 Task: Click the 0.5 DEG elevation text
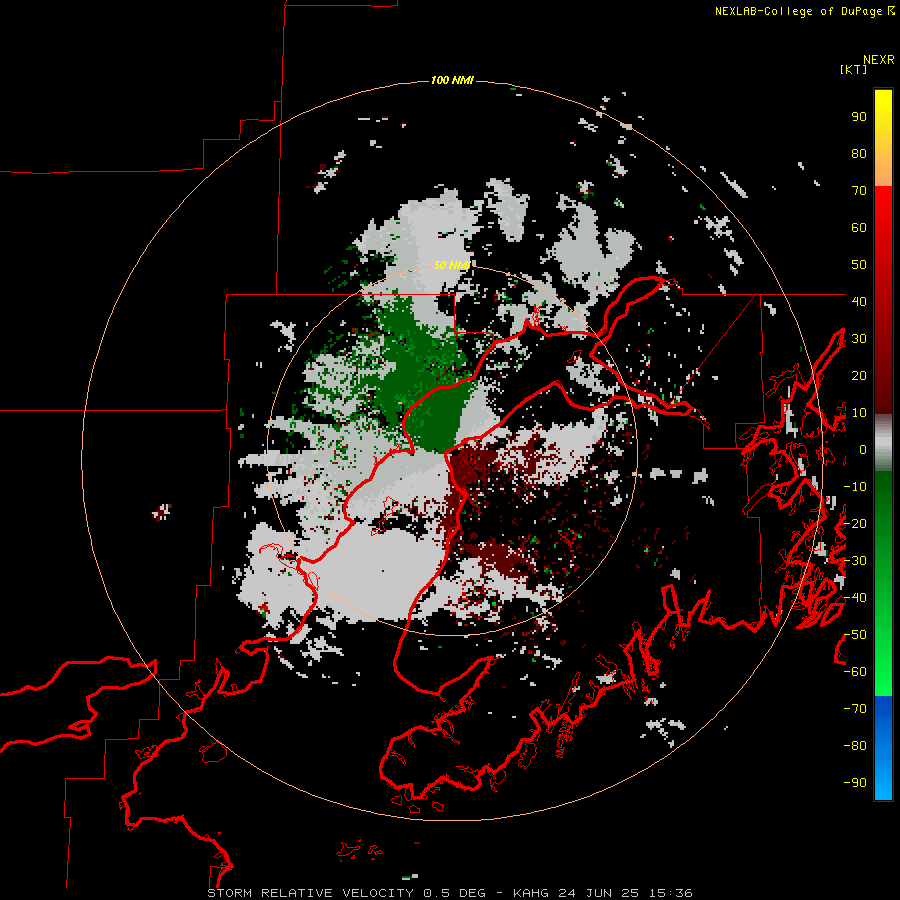455,893
